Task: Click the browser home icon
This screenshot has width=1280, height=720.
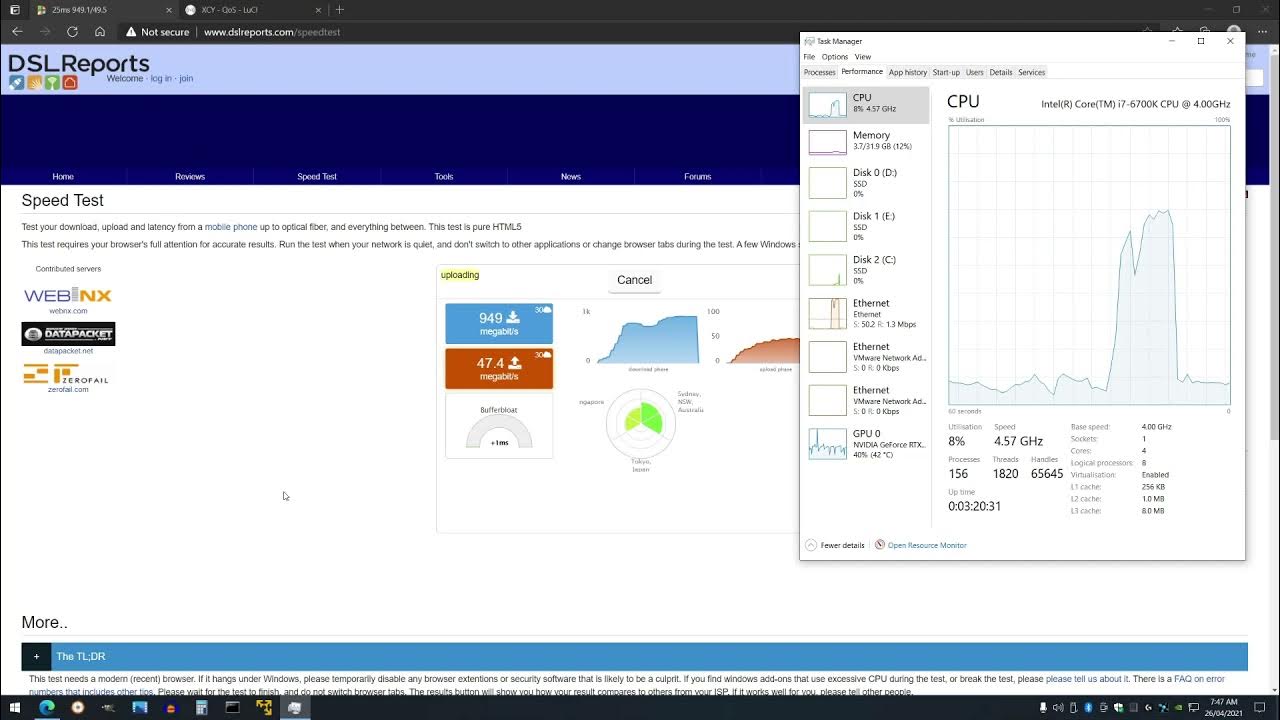Action: [x=100, y=32]
